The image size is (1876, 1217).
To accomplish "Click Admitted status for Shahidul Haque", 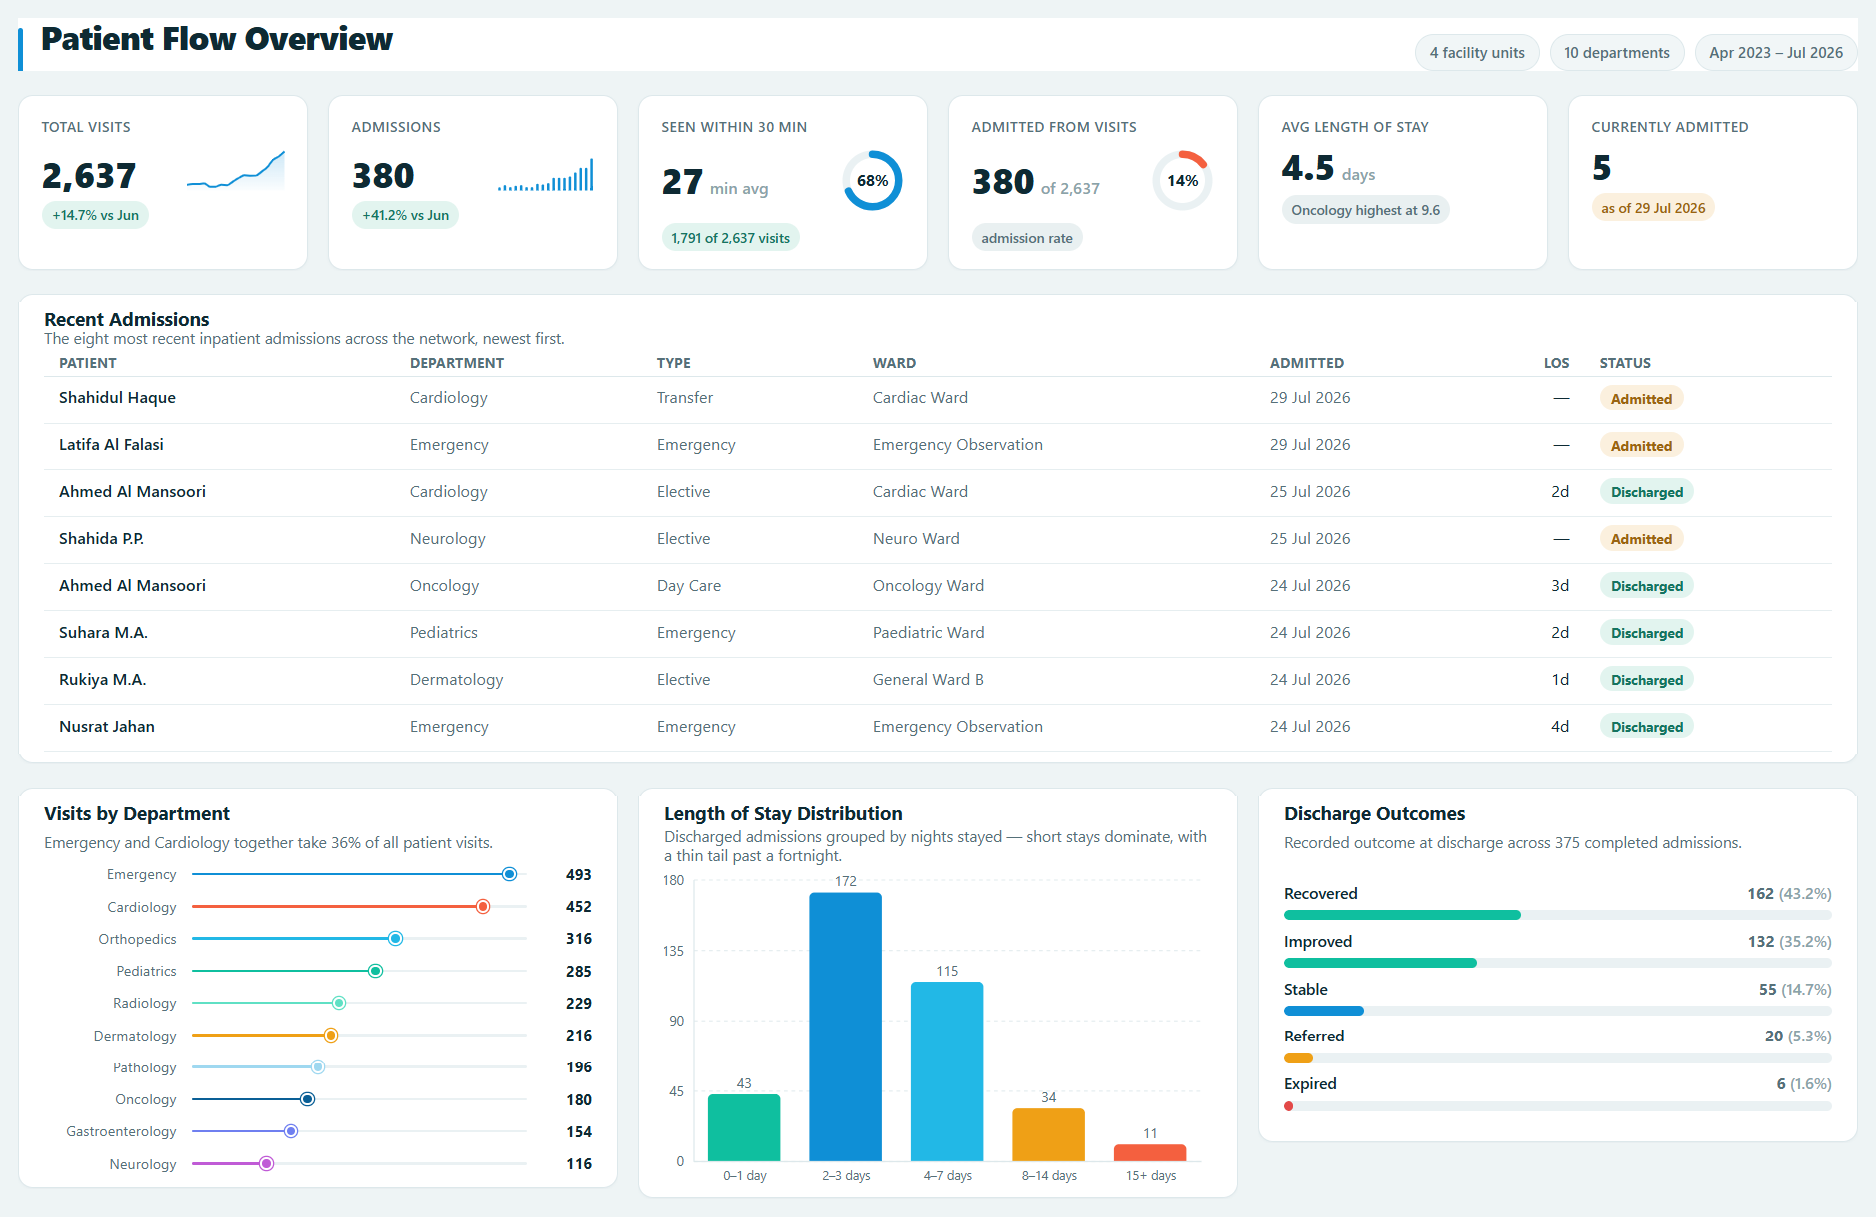I will coord(1641,399).
